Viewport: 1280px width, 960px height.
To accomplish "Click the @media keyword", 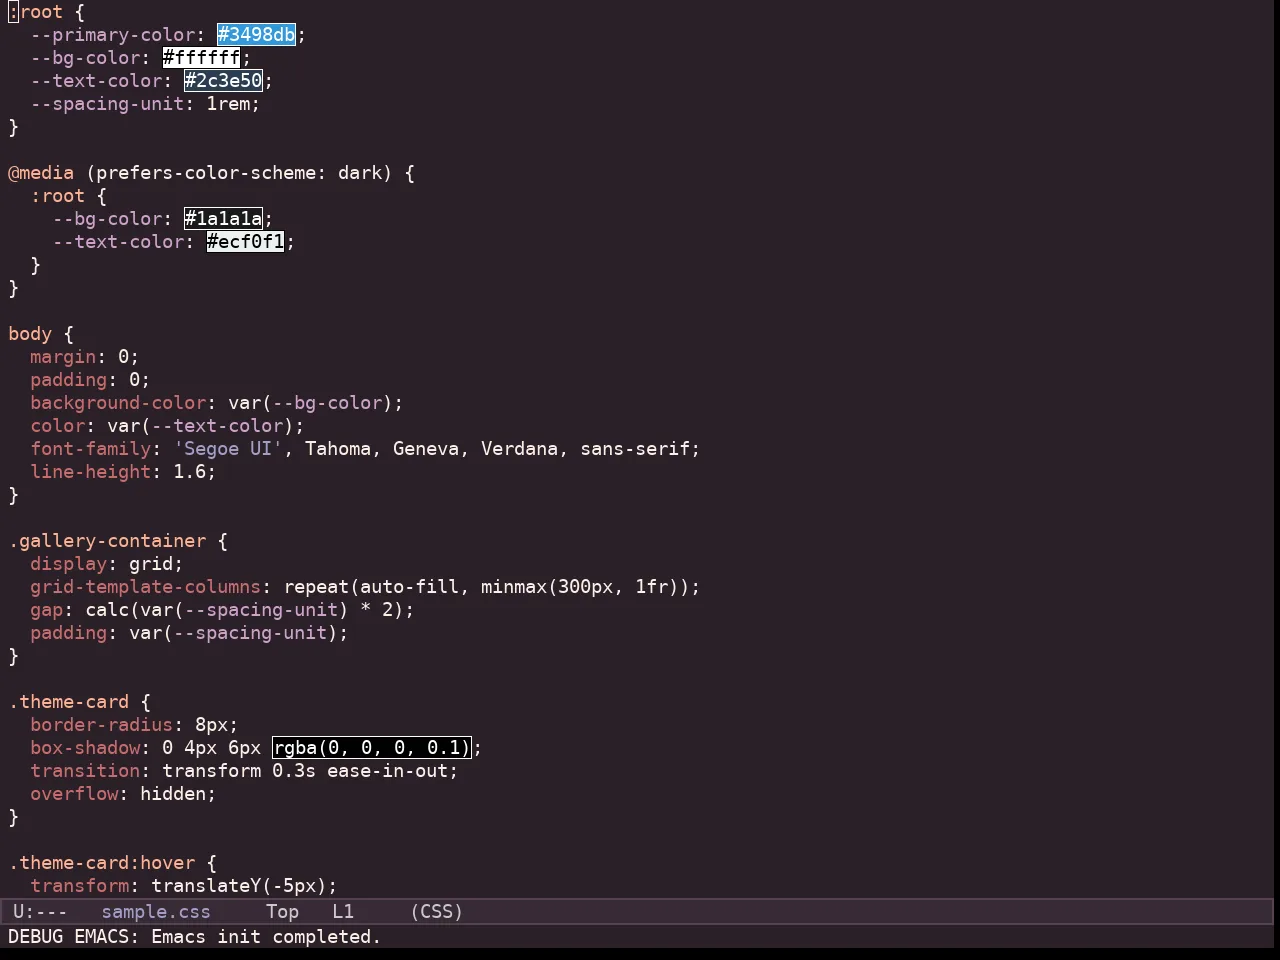I will pos(41,173).
